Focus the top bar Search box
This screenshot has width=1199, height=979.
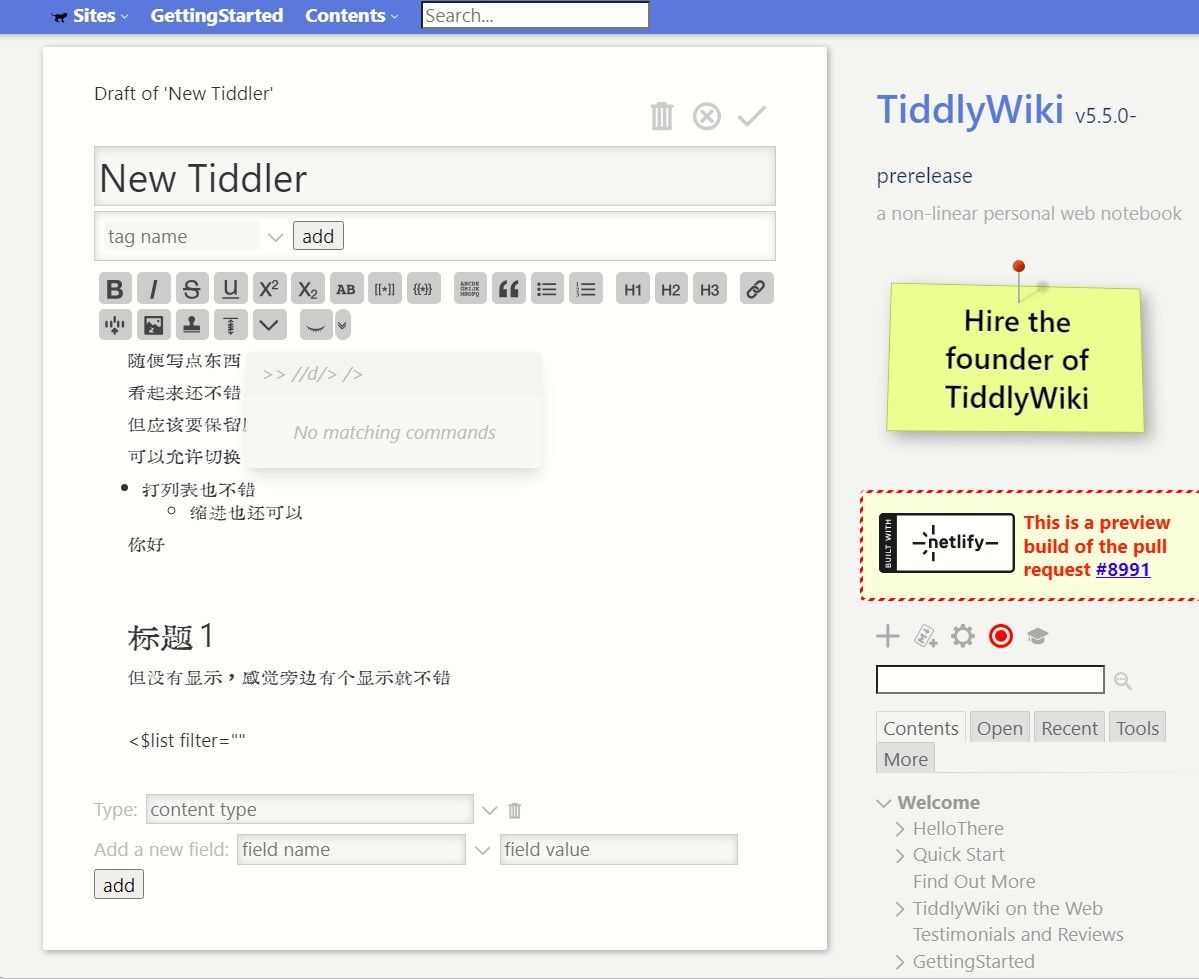click(535, 15)
